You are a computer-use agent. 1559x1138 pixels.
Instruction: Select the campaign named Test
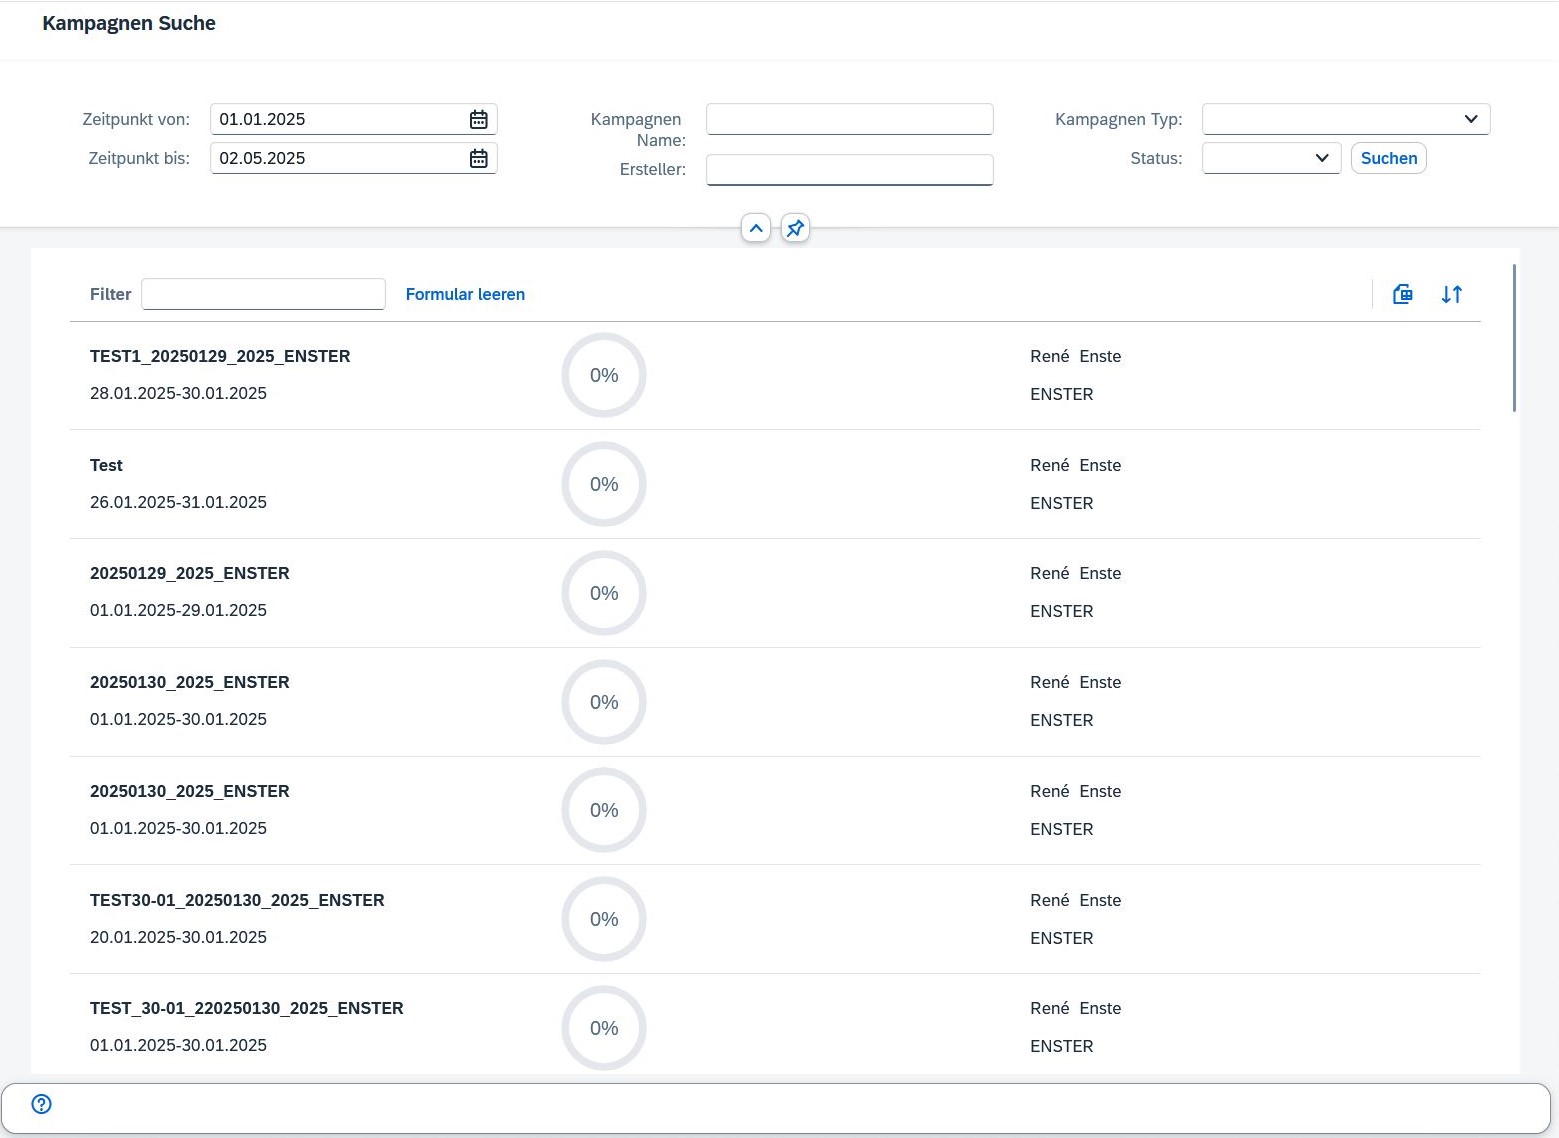click(106, 465)
